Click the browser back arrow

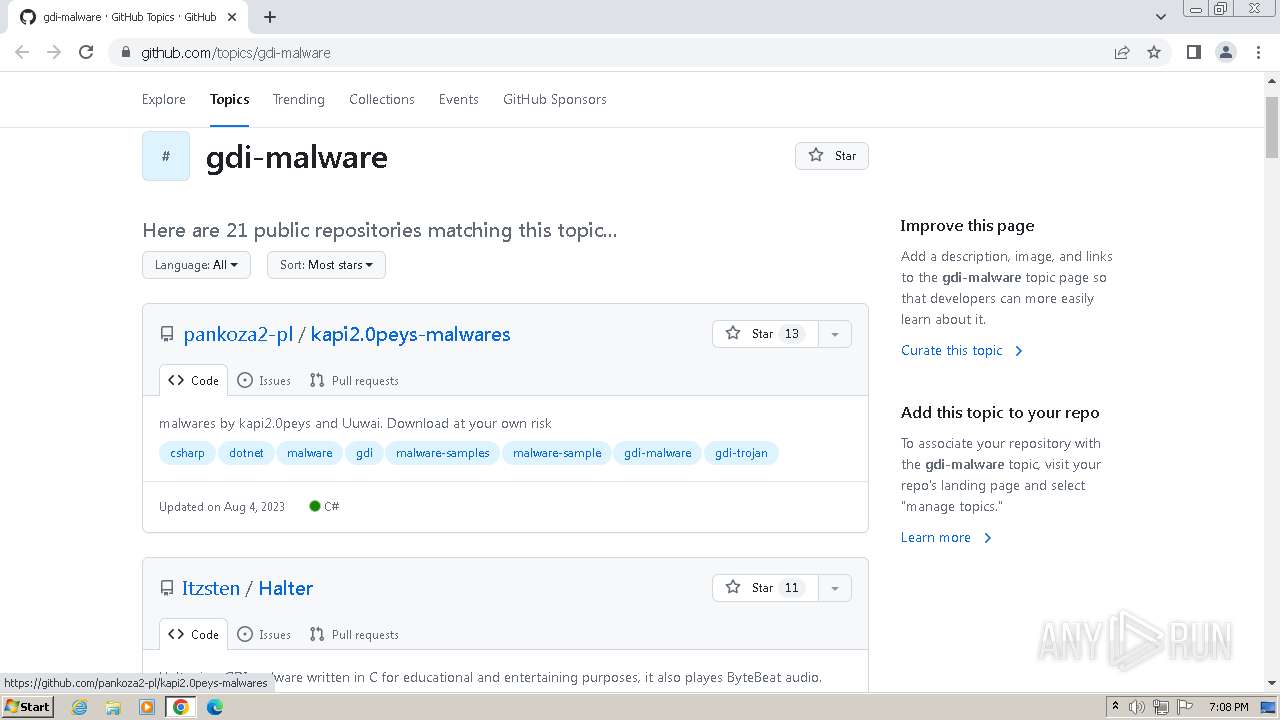click(x=22, y=52)
